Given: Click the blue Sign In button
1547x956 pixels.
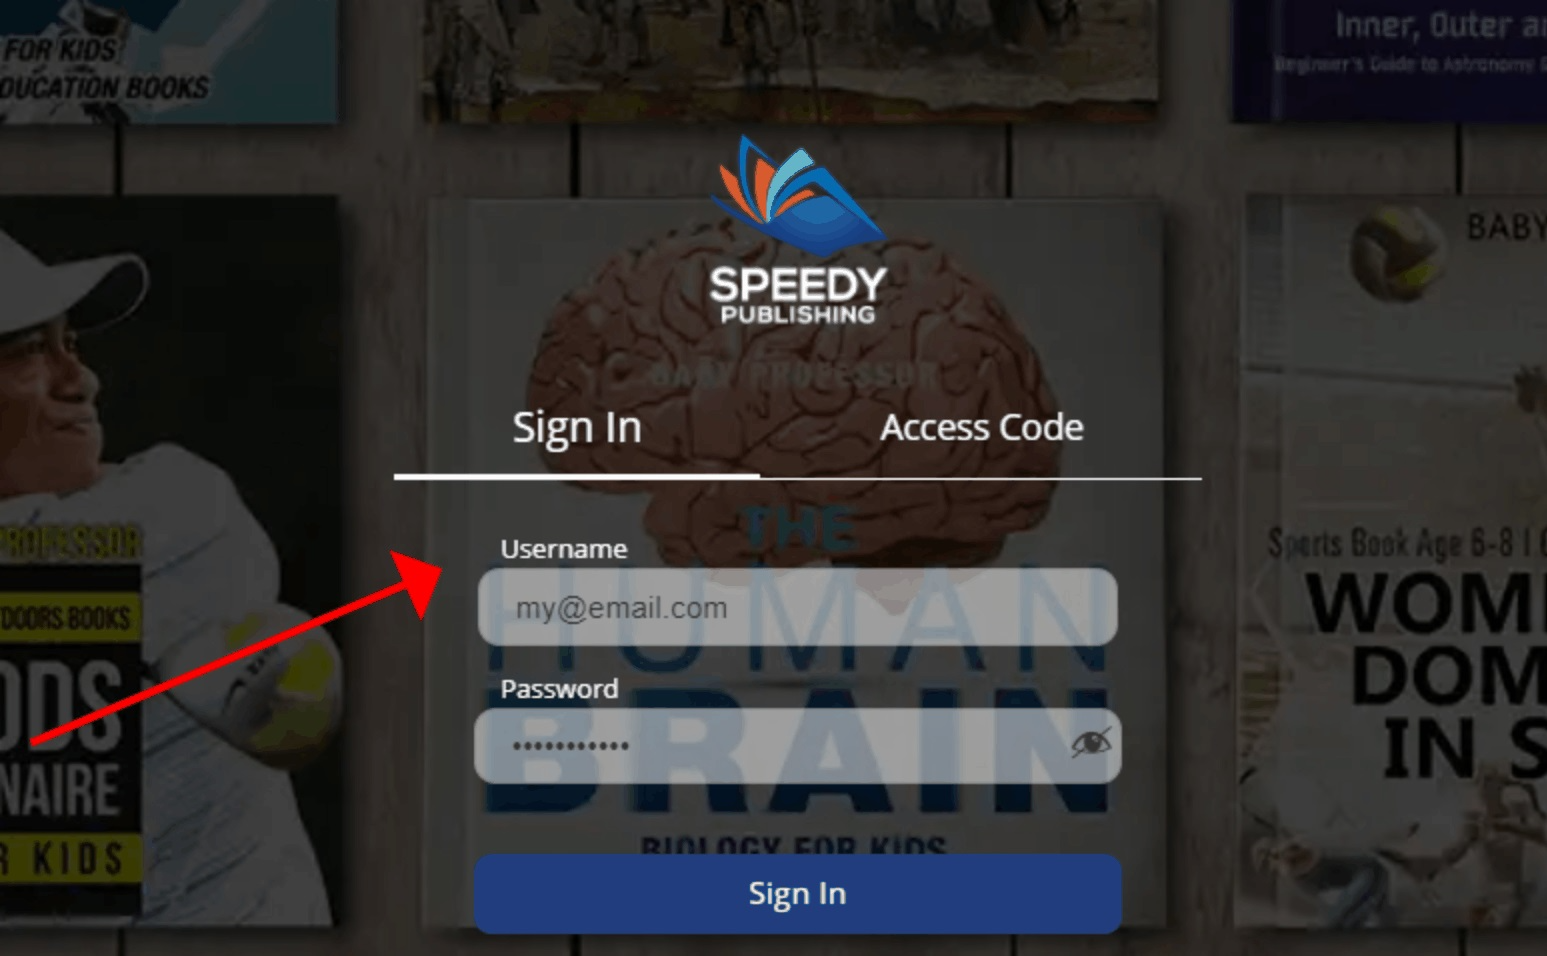Looking at the screenshot, I should pos(797,893).
